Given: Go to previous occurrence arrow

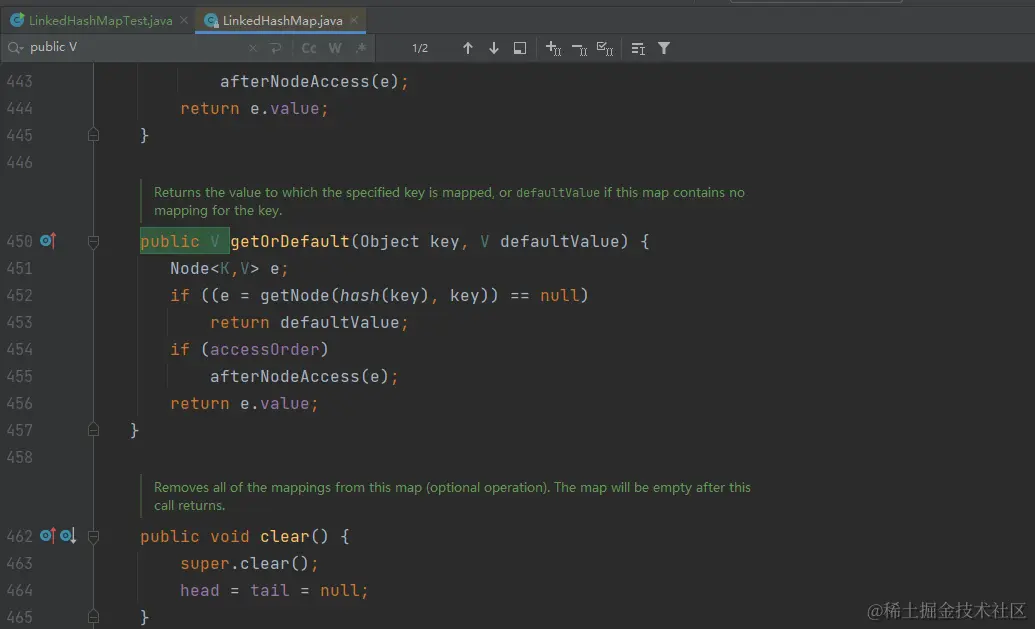Looking at the screenshot, I should tap(467, 48).
